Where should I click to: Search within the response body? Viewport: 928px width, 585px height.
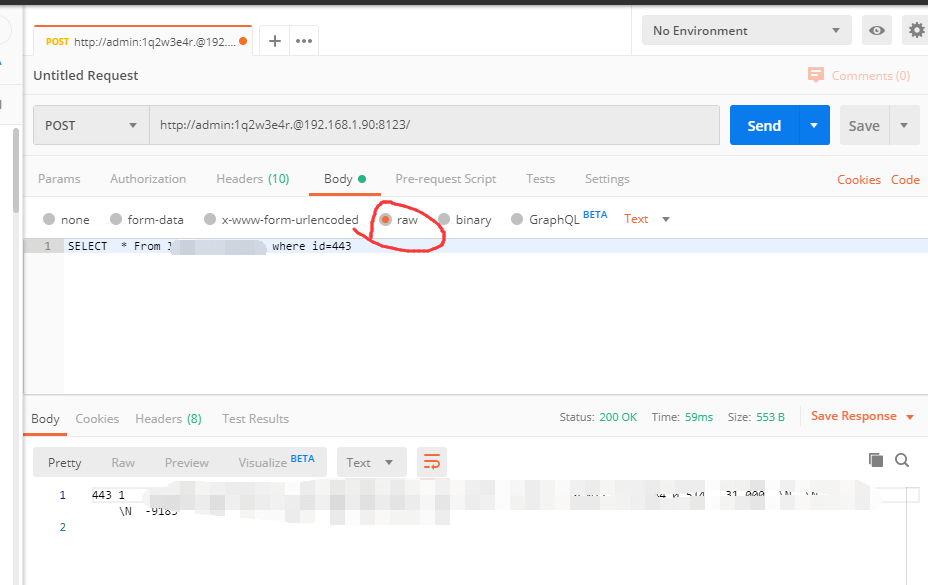click(x=902, y=460)
